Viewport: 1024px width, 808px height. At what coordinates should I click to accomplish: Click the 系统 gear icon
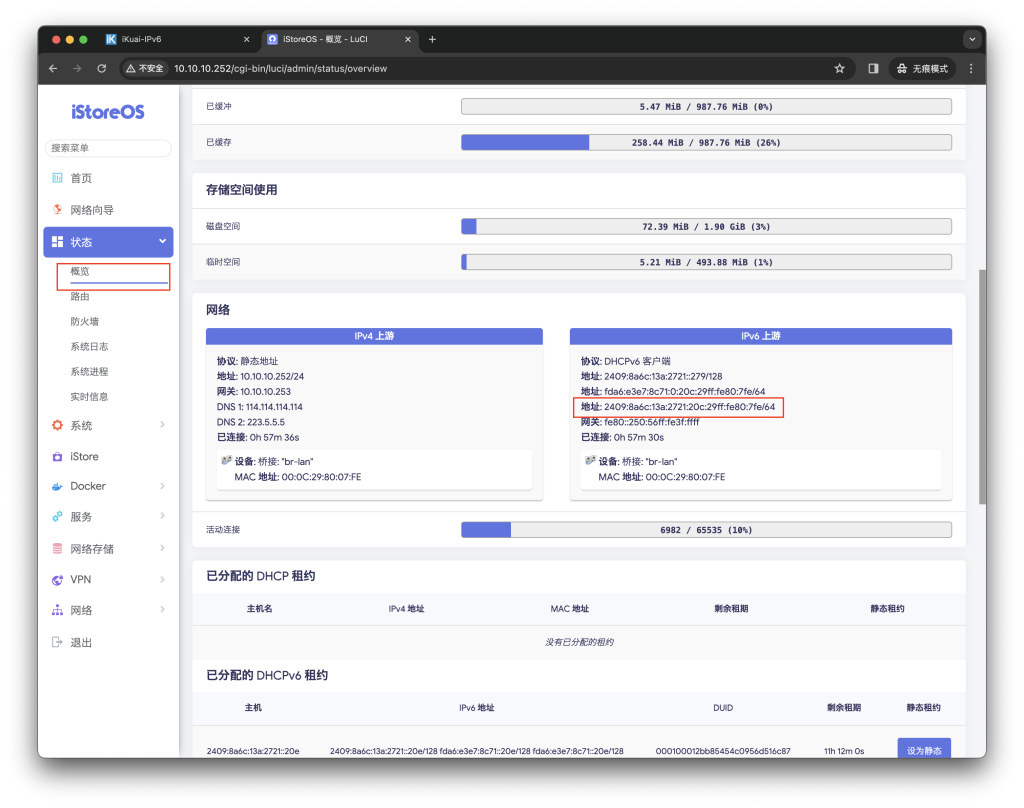point(57,425)
